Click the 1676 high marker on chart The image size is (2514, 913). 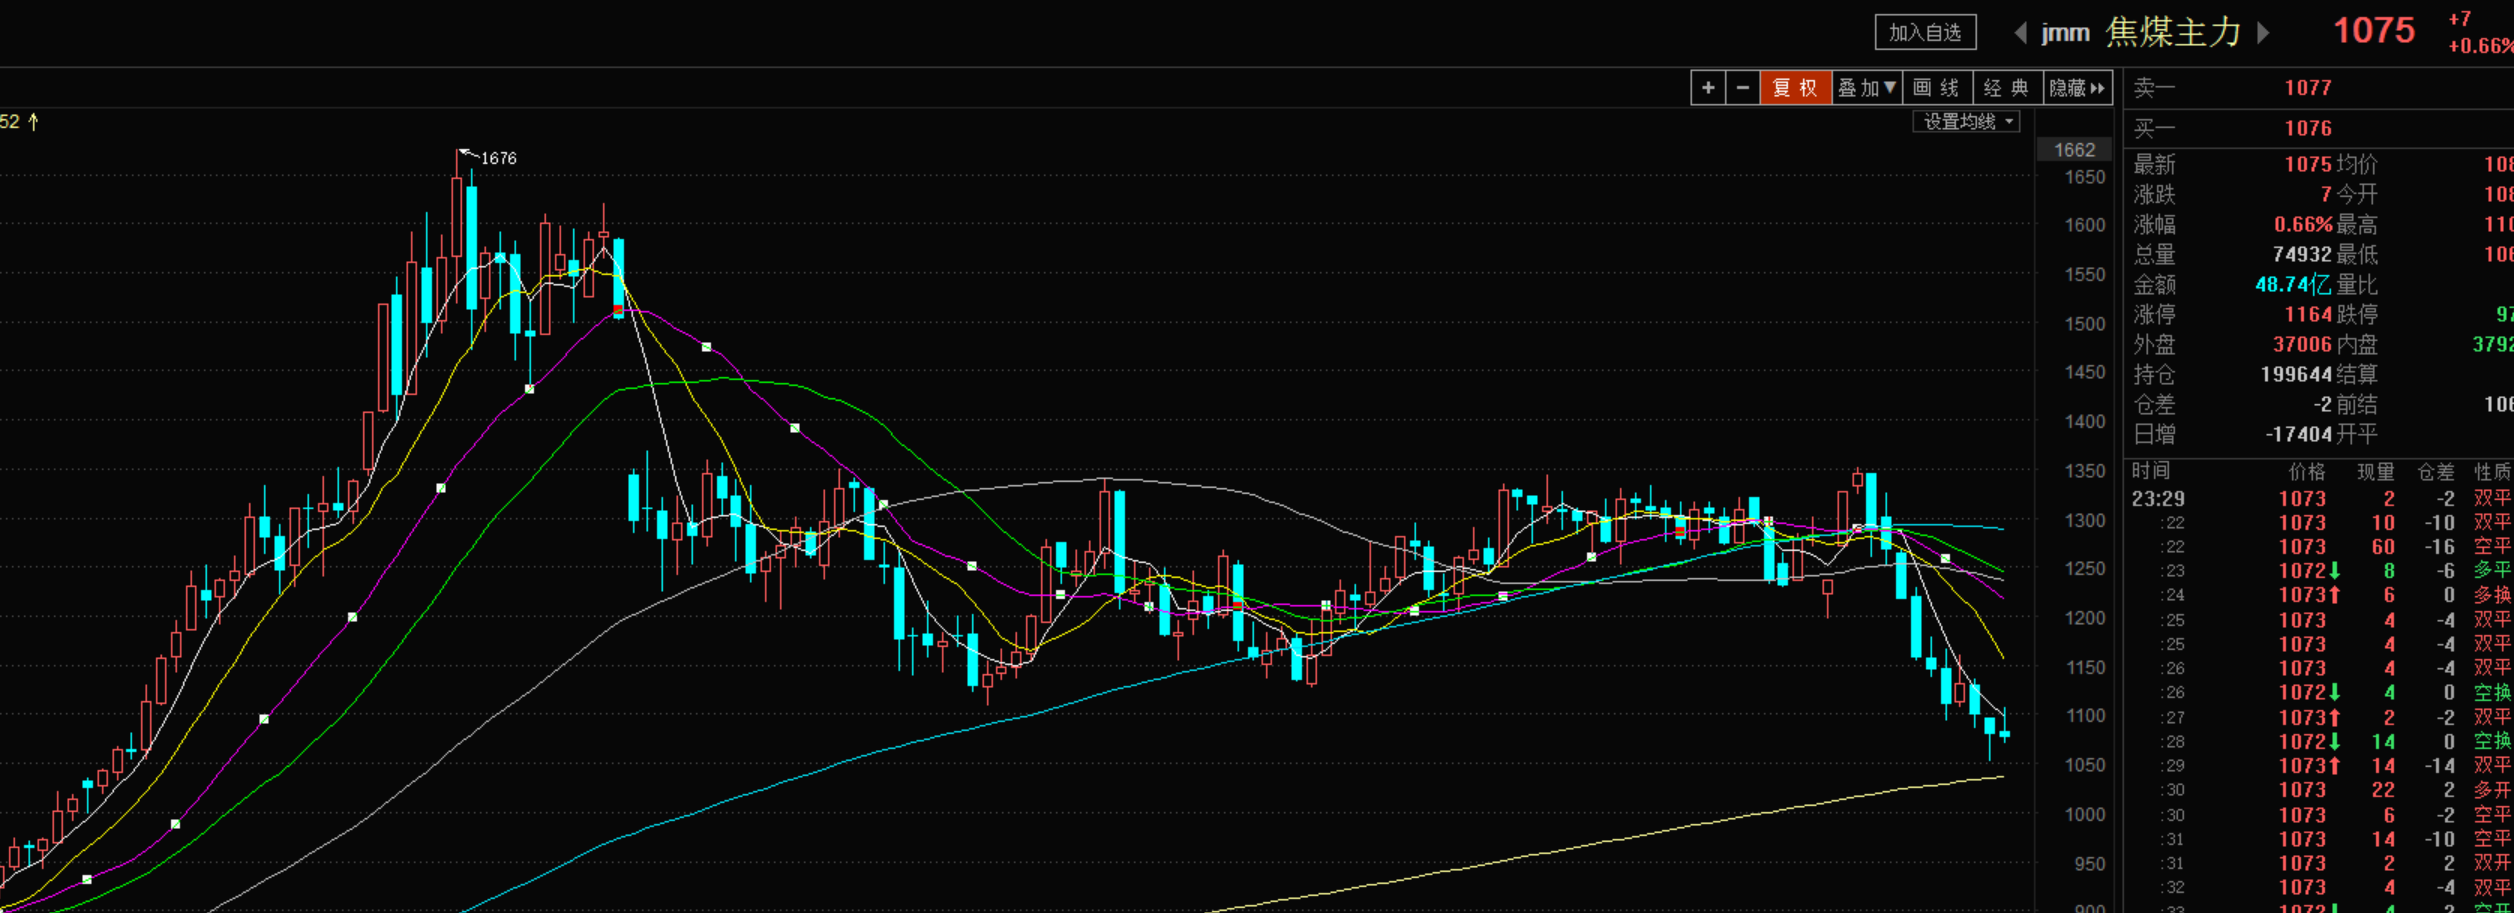498,158
